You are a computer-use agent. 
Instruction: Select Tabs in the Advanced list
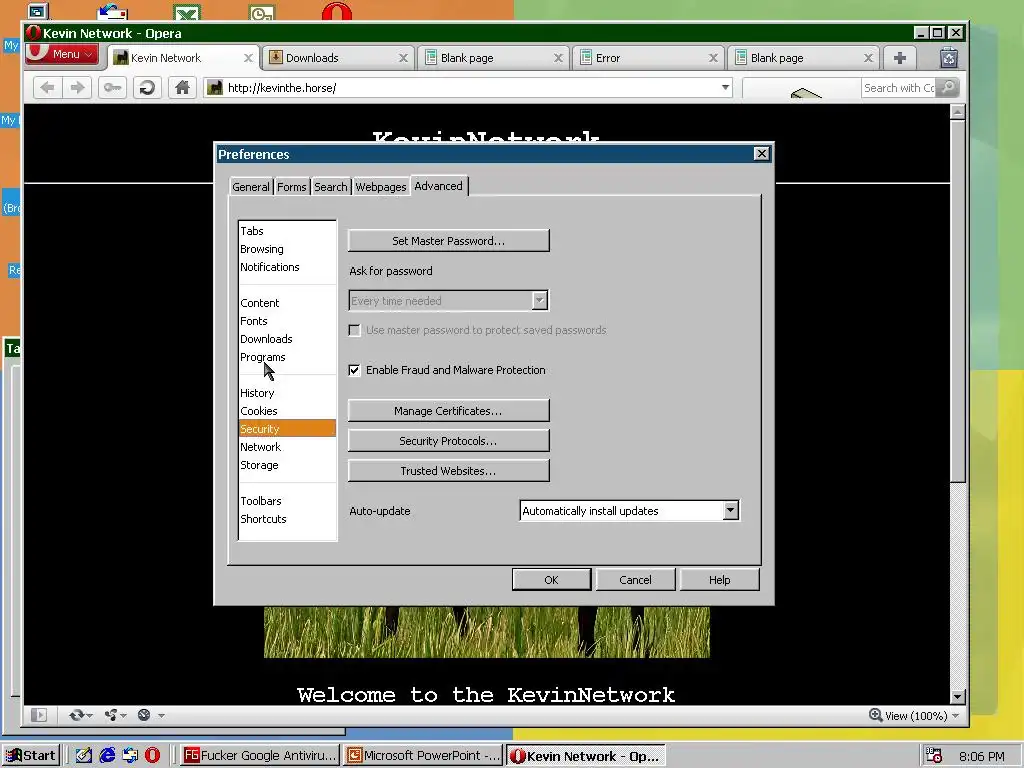(287, 231)
